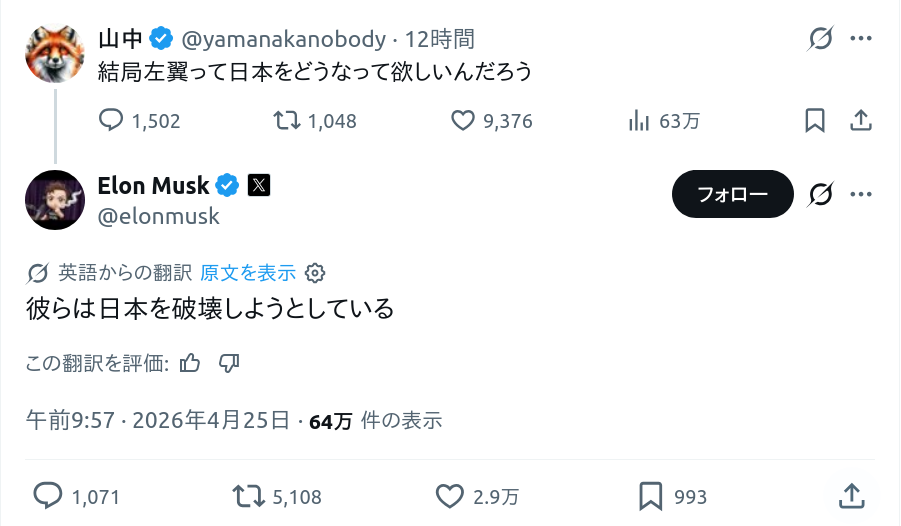Reply to 山中's post with 1,502 replies
Image resolution: width=901 pixels, height=526 pixels.
(x=111, y=121)
